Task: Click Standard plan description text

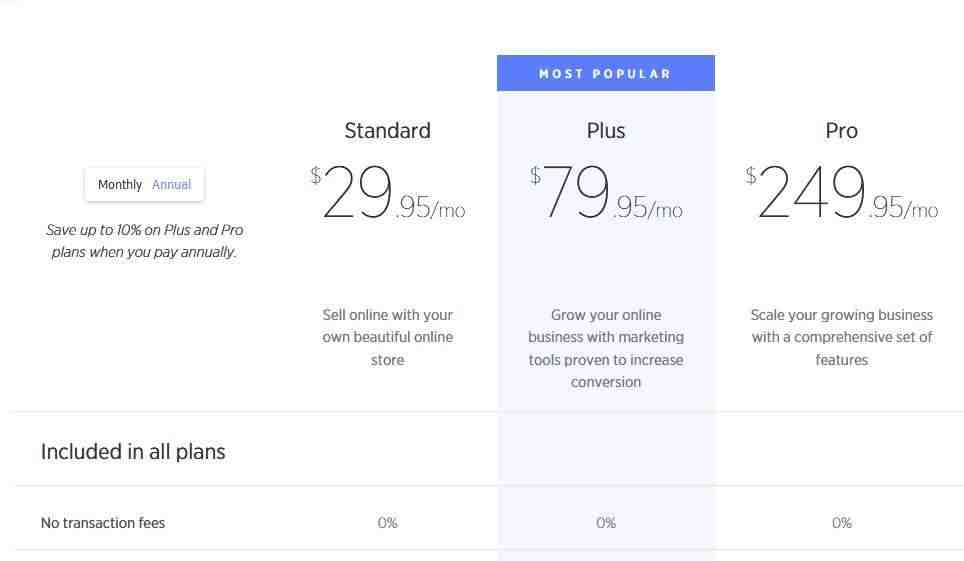Action: pos(387,337)
